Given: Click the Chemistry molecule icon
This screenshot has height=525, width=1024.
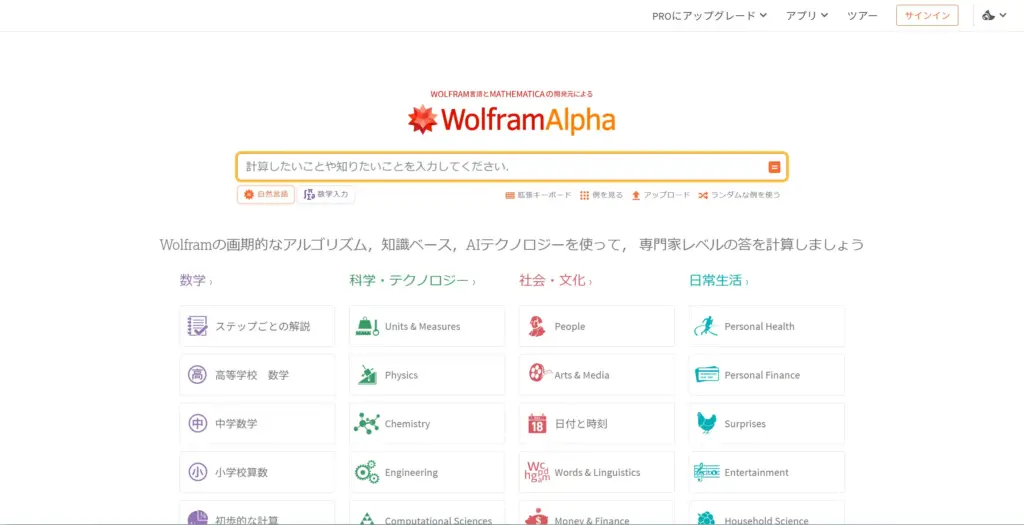Looking at the screenshot, I should (x=366, y=423).
